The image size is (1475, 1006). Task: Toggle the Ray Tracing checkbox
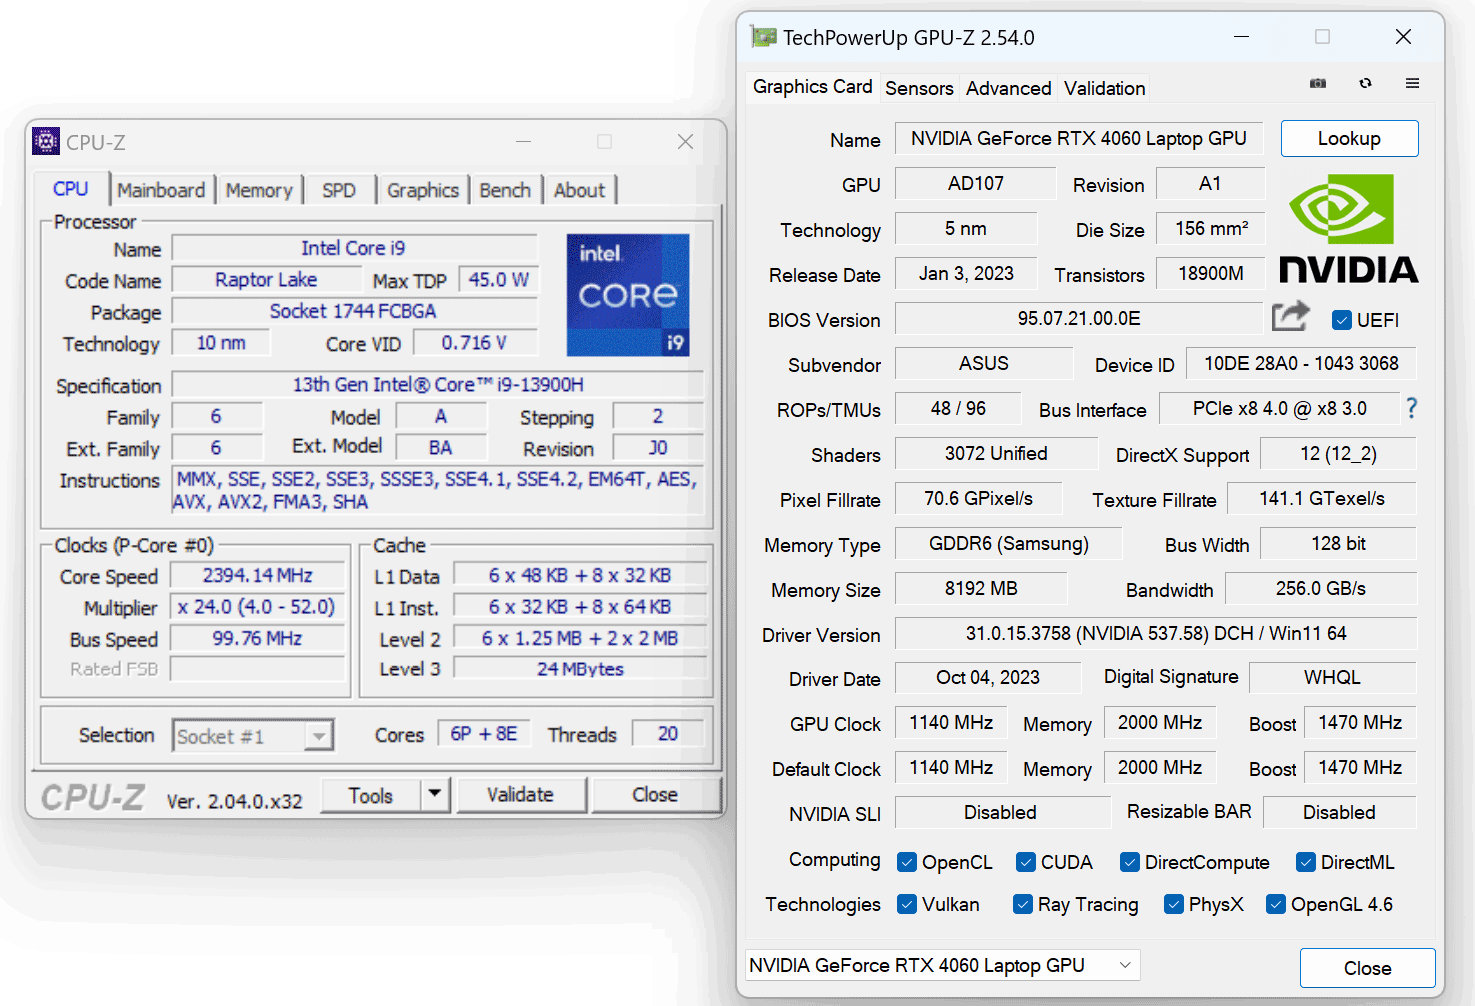pos(1023,904)
